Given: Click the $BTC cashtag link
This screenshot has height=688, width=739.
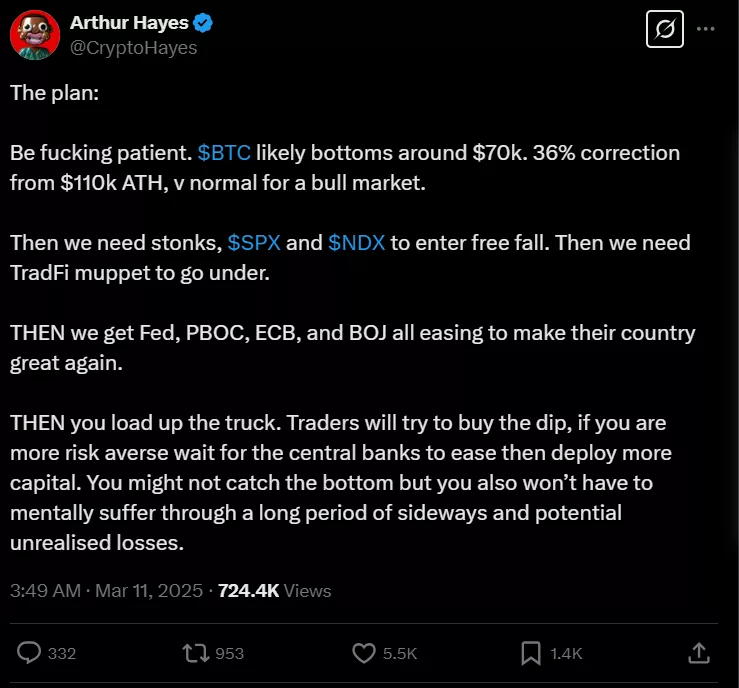Looking at the screenshot, I should (x=224, y=153).
